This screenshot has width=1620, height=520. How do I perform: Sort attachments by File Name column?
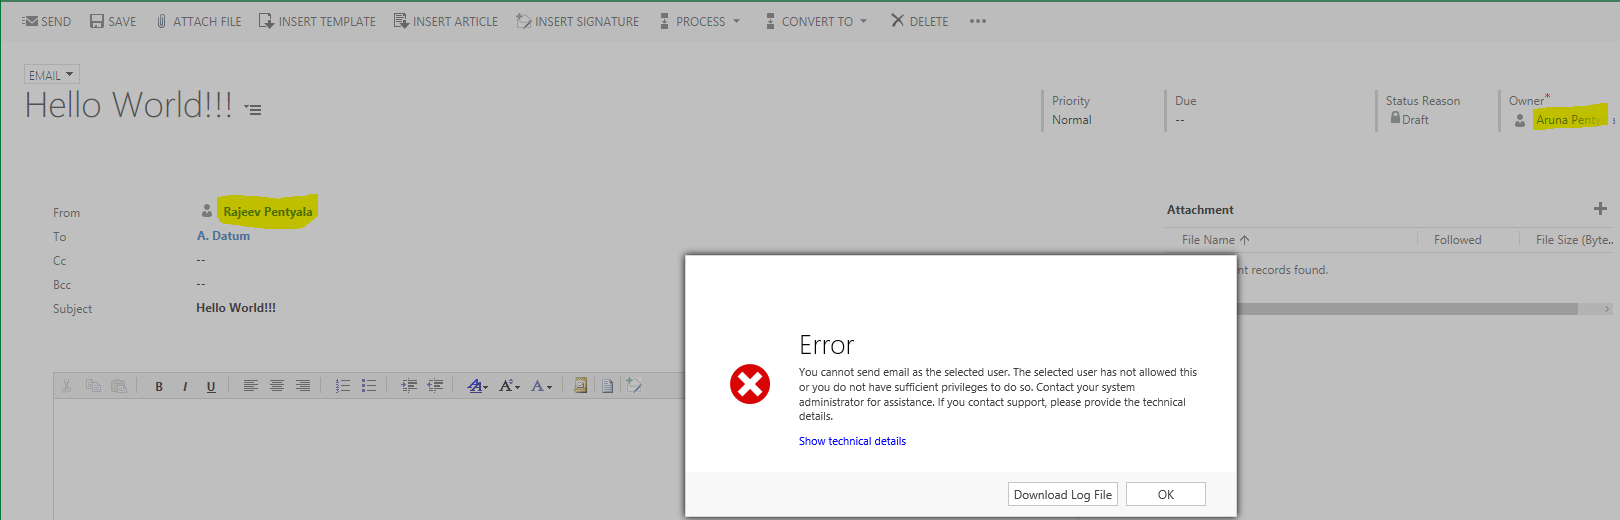tap(1215, 240)
